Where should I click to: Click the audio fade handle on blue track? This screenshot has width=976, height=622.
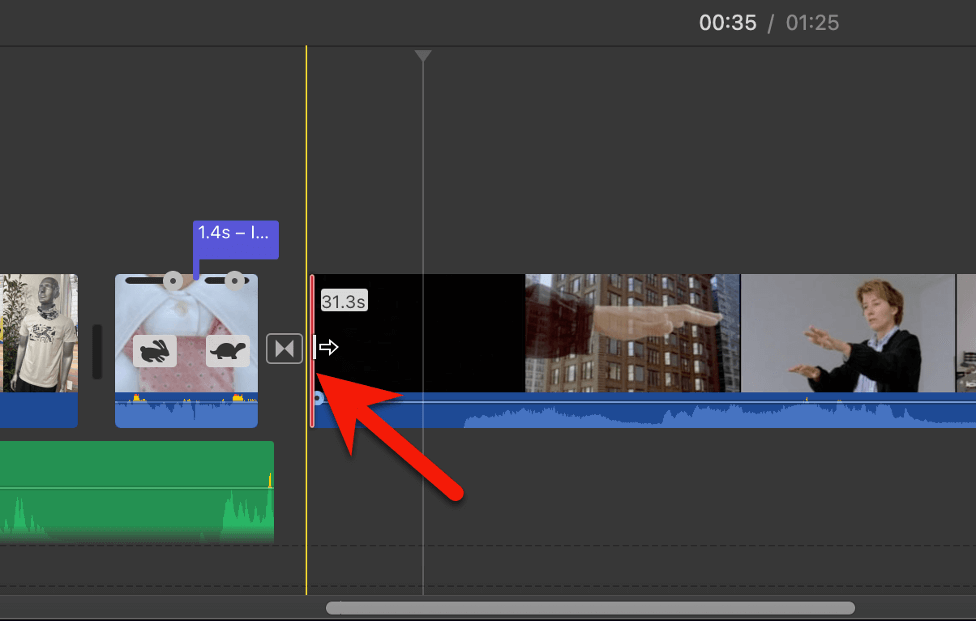pyautogui.click(x=319, y=398)
